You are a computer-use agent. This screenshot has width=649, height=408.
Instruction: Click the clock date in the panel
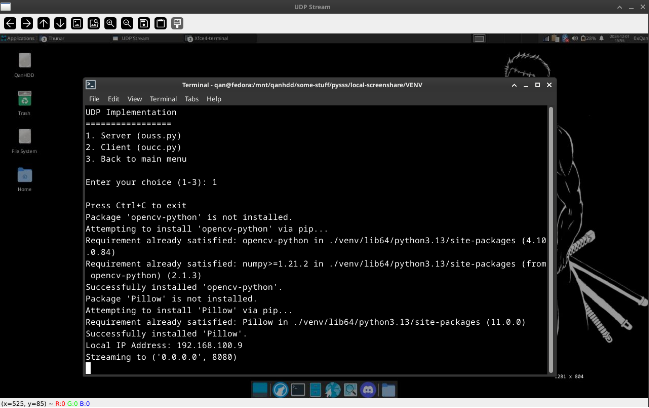tap(619, 38)
